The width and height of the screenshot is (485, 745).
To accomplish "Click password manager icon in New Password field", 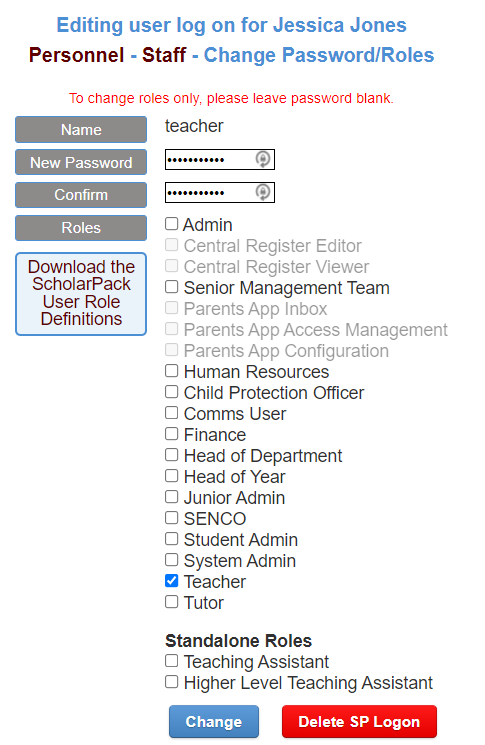I will coord(263,159).
